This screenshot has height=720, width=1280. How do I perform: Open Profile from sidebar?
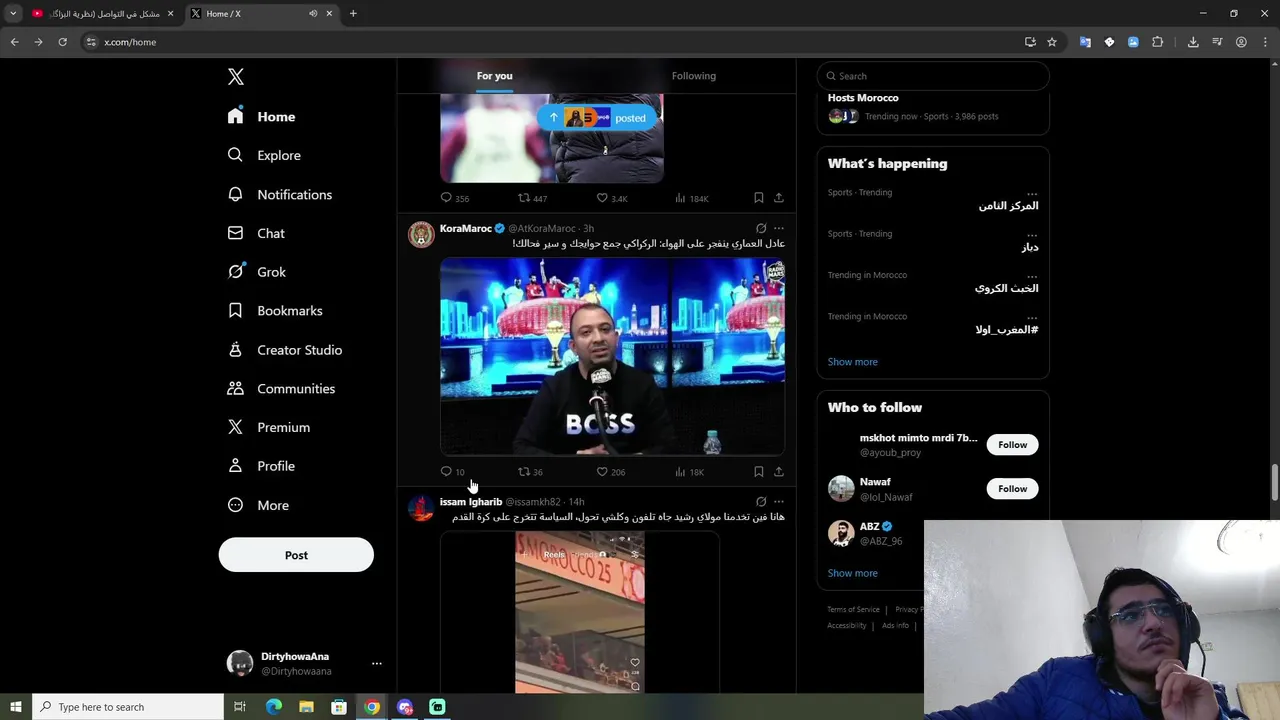pyautogui.click(x=261, y=466)
